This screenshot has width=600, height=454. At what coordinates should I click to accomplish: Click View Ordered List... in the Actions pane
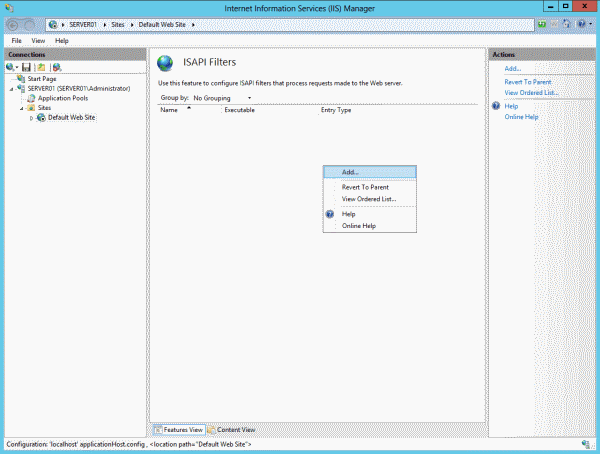[x=531, y=93]
